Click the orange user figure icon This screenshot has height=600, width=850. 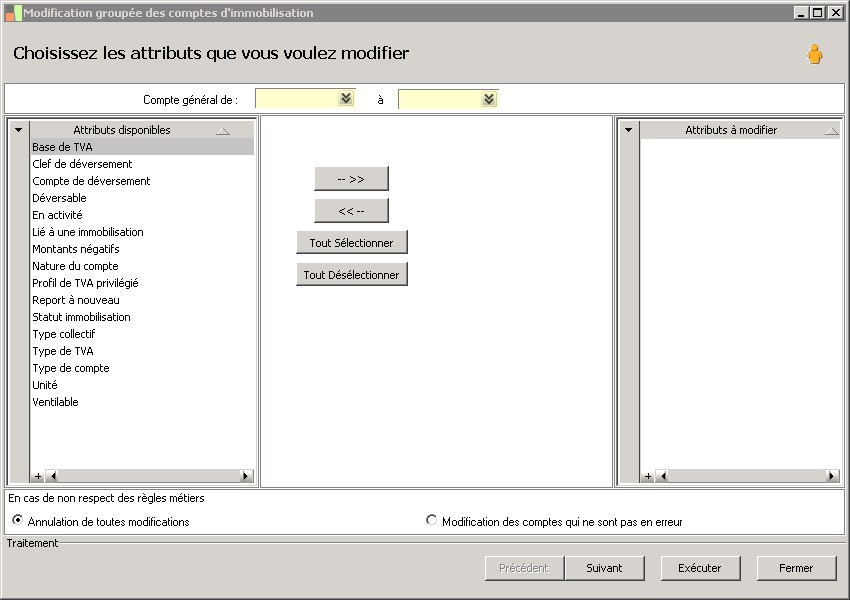coord(814,54)
